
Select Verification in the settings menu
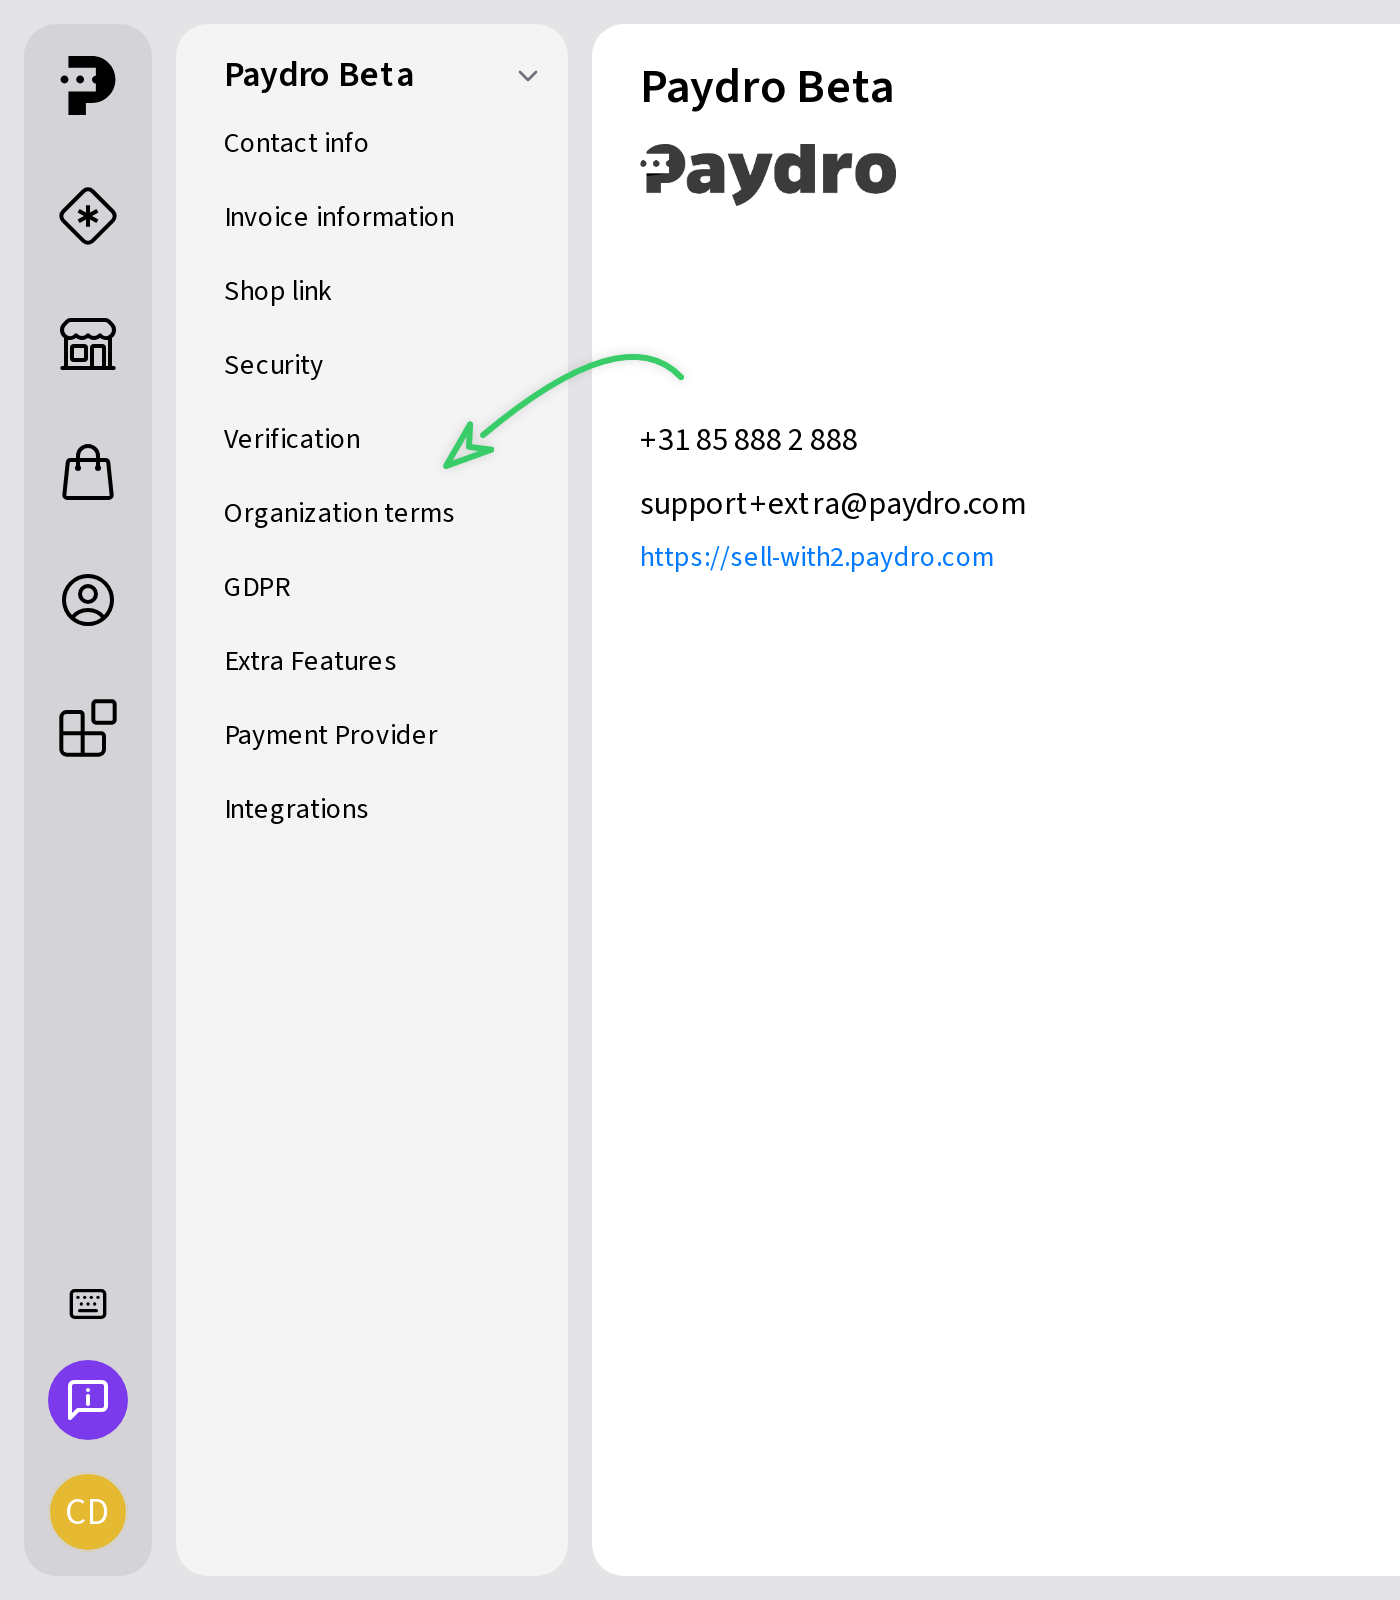pyautogui.click(x=292, y=439)
